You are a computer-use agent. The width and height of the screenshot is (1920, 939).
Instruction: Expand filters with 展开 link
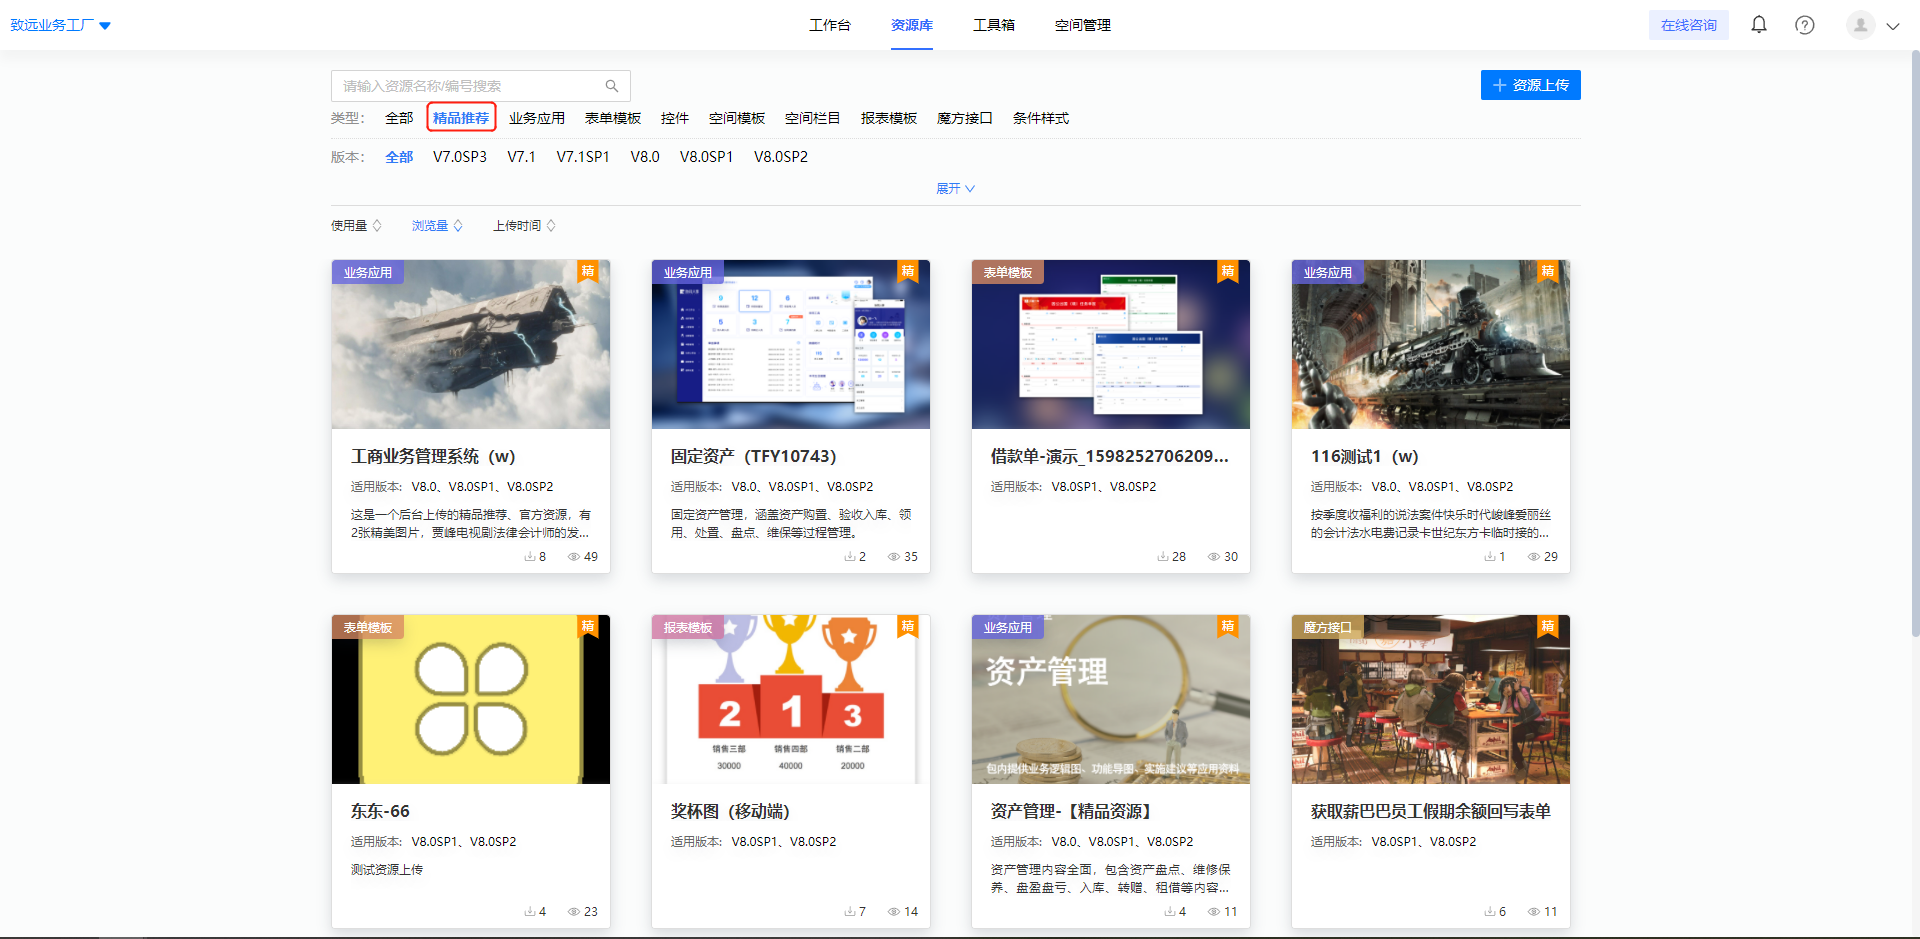tap(955, 188)
